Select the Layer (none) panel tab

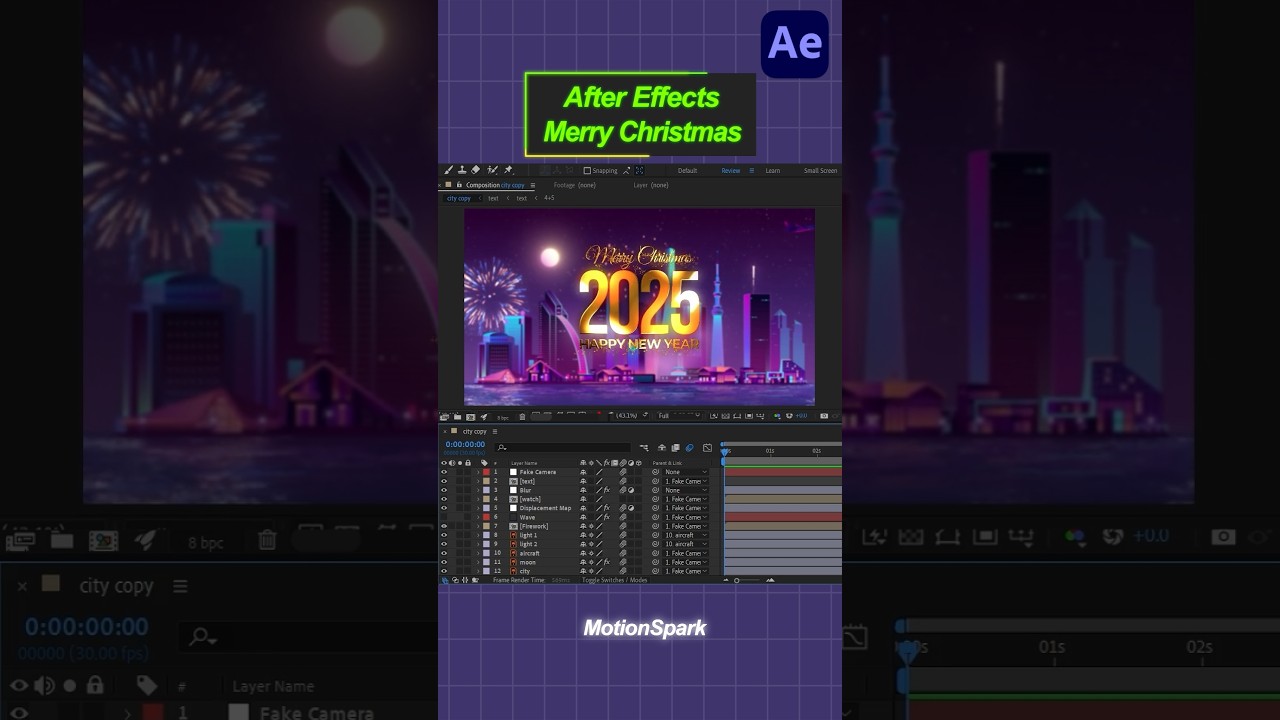coord(651,185)
